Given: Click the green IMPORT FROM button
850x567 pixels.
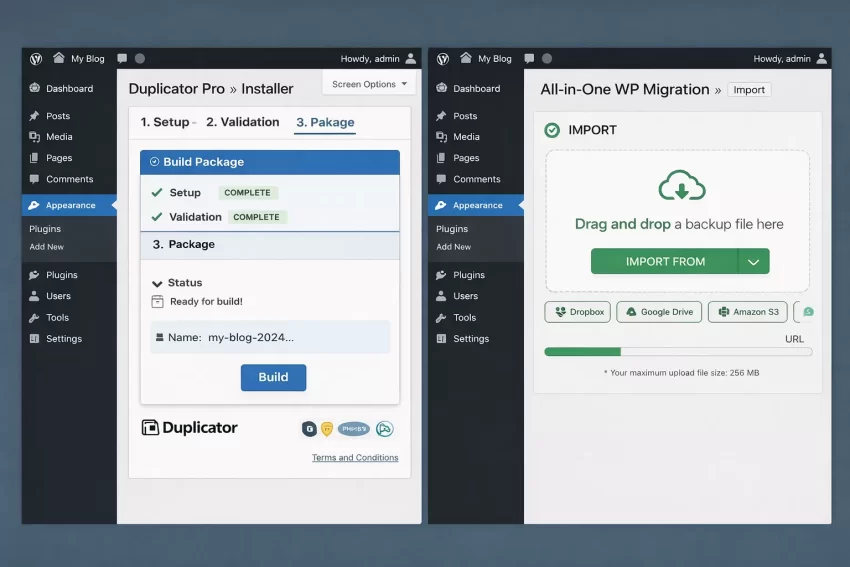Looking at the screenshot, I should coord(665,262).
